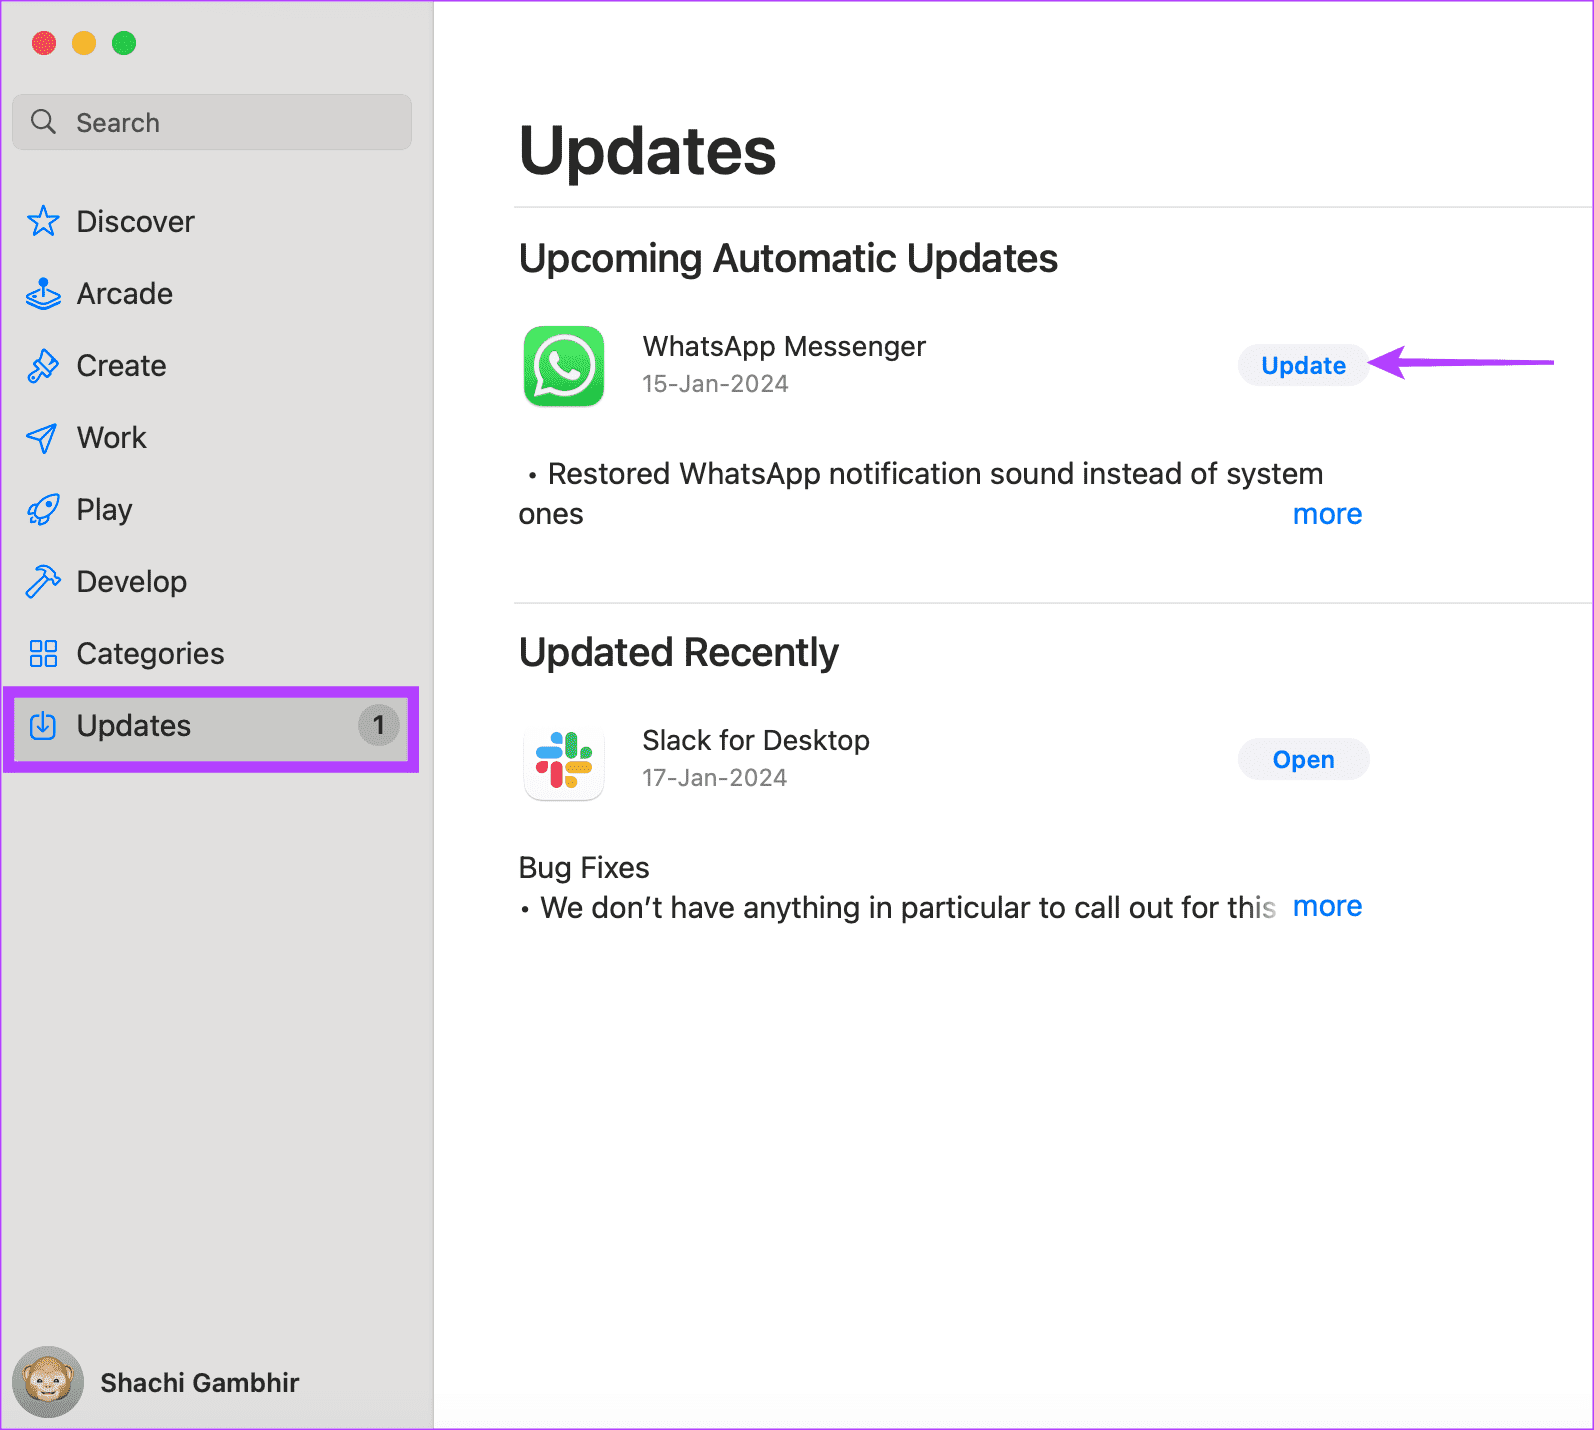Open the Play section label

tap(105, 510)
